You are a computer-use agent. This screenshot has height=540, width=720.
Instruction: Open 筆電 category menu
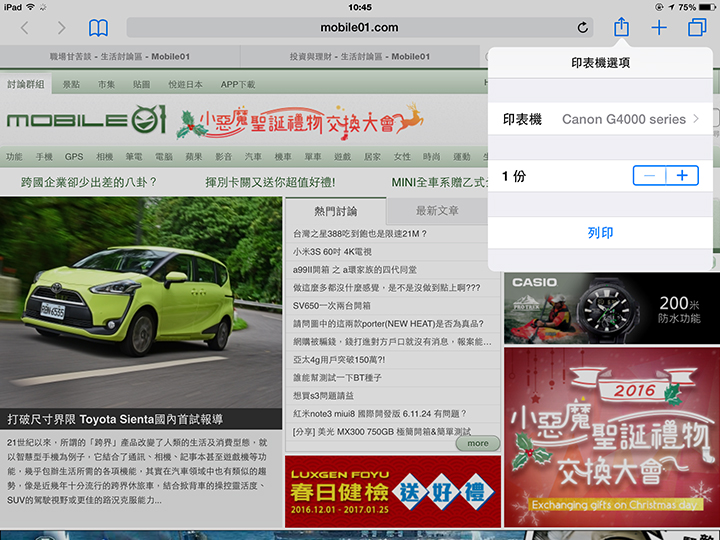click(134, 157)
